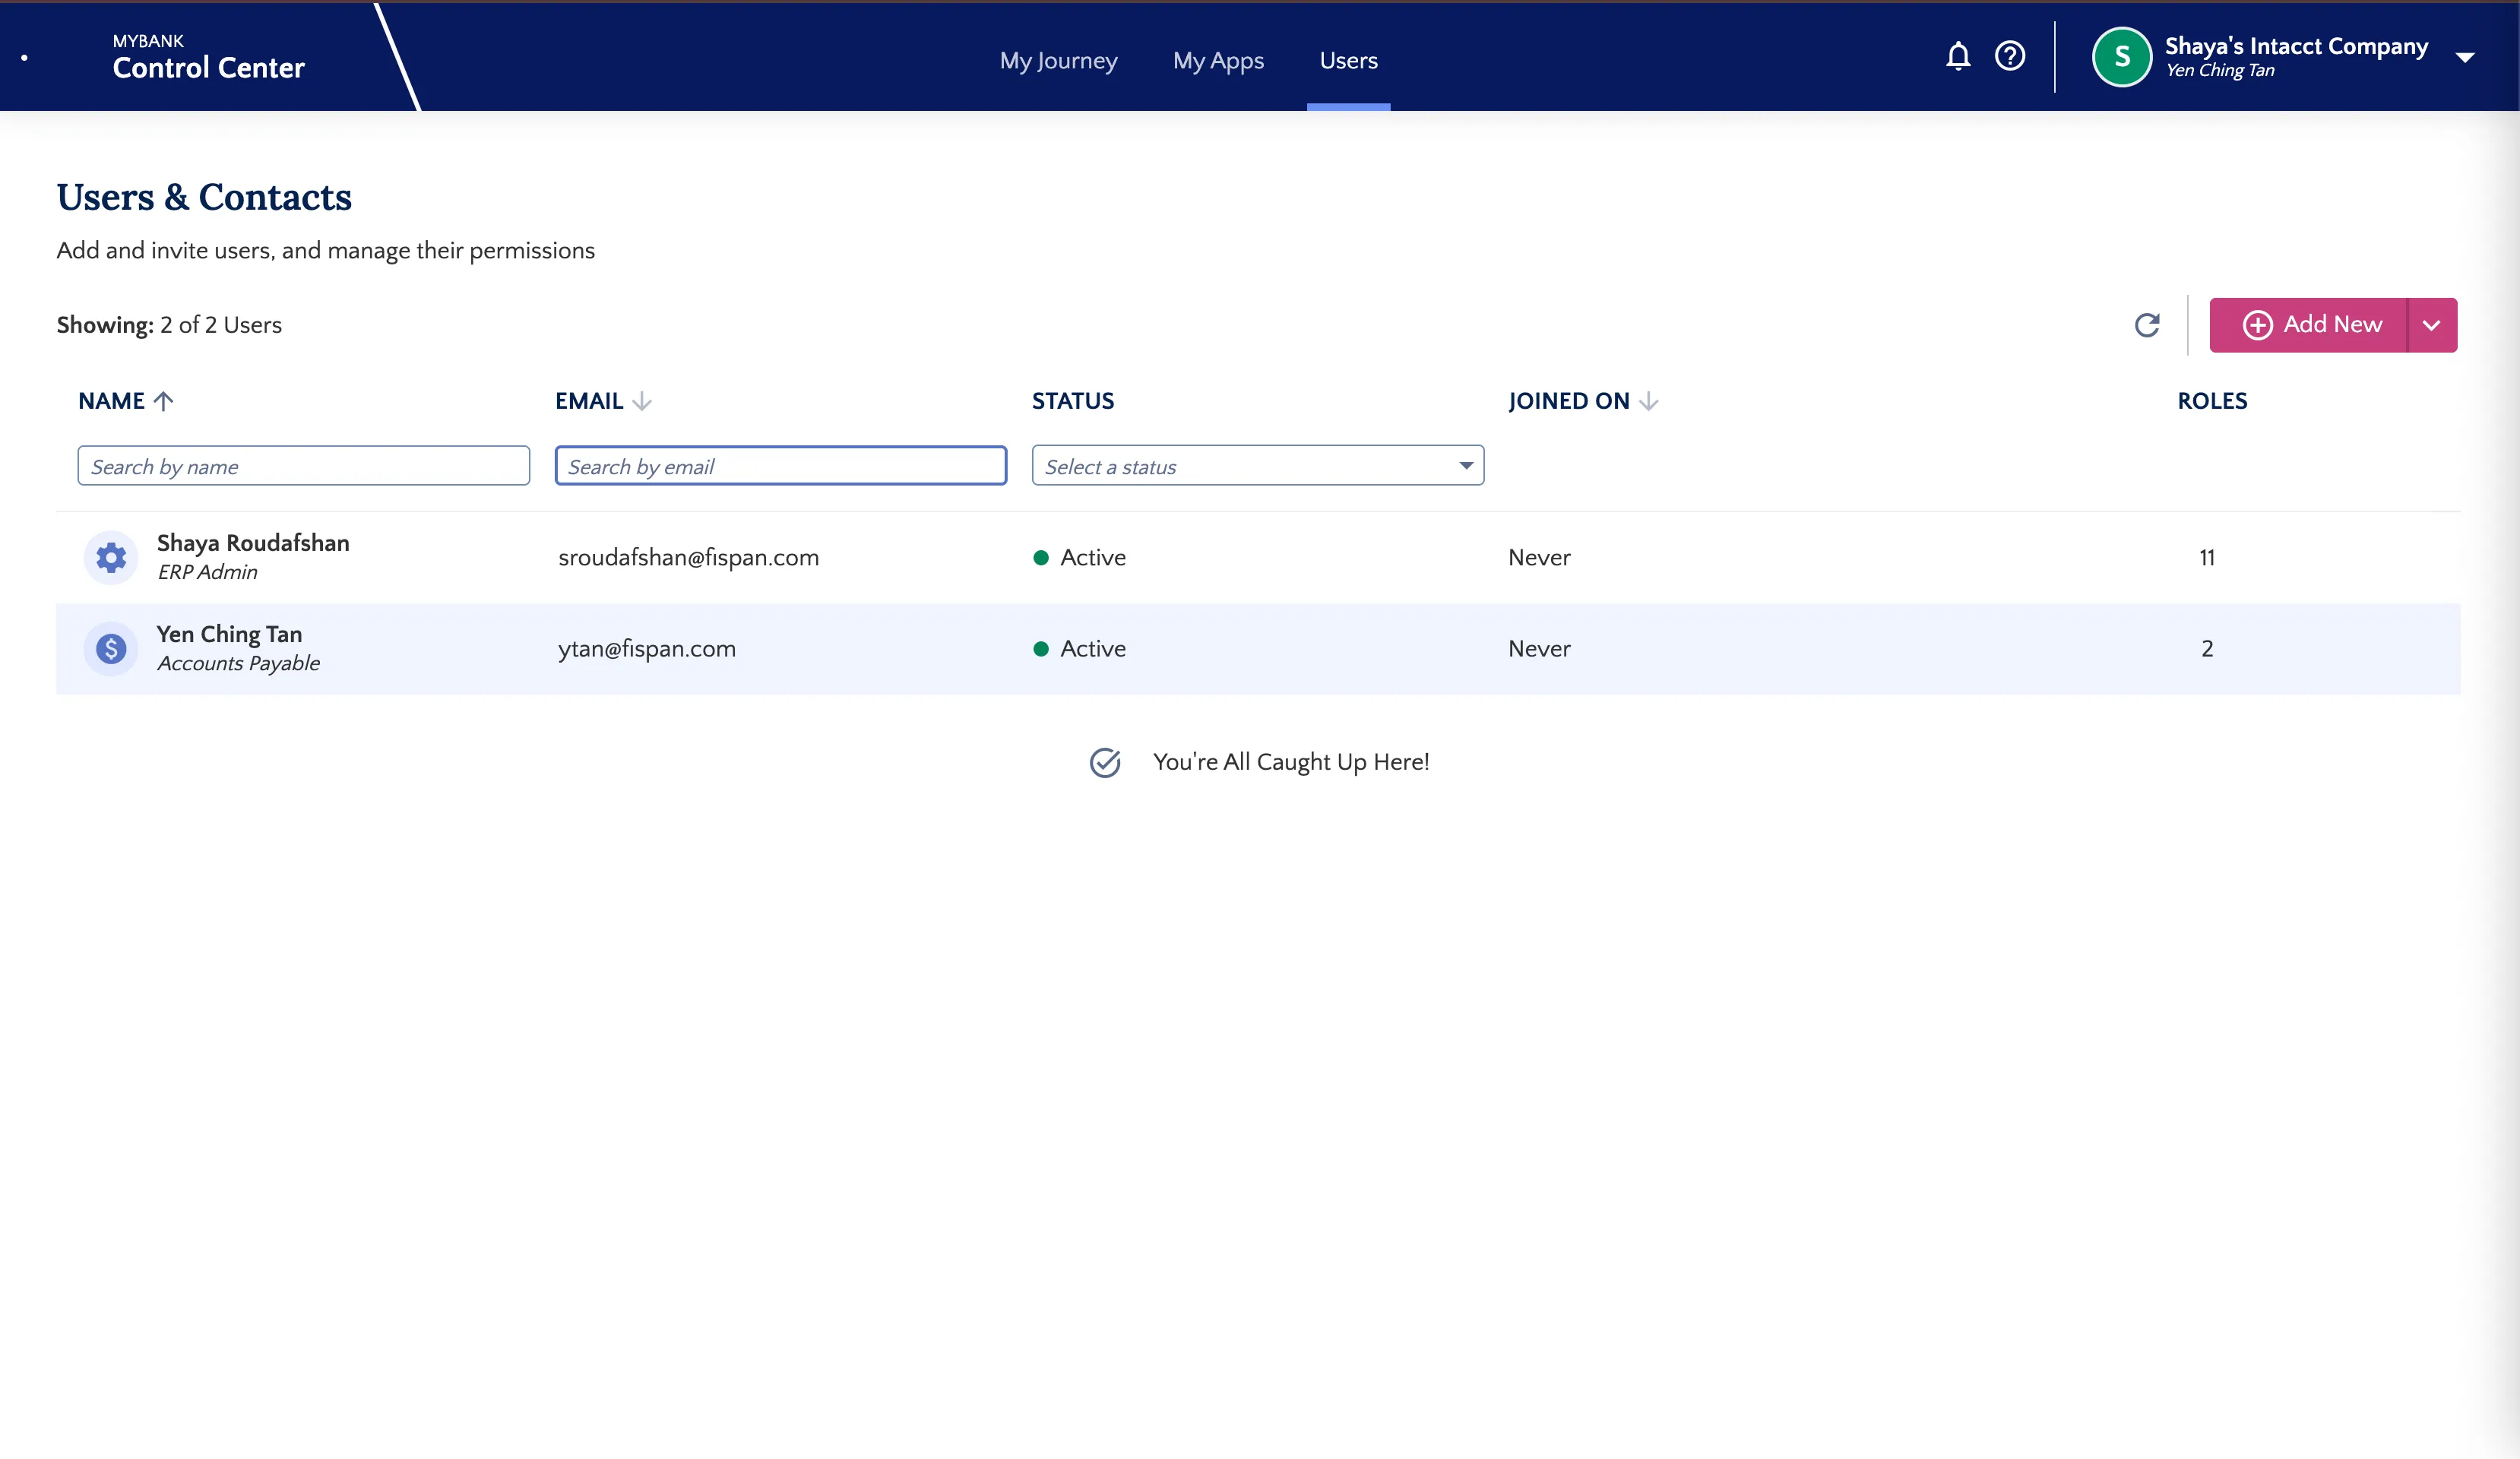Click ERP Admin role label
The width and height of the screenshot is (2520, 1459).
tap(207, 572)
